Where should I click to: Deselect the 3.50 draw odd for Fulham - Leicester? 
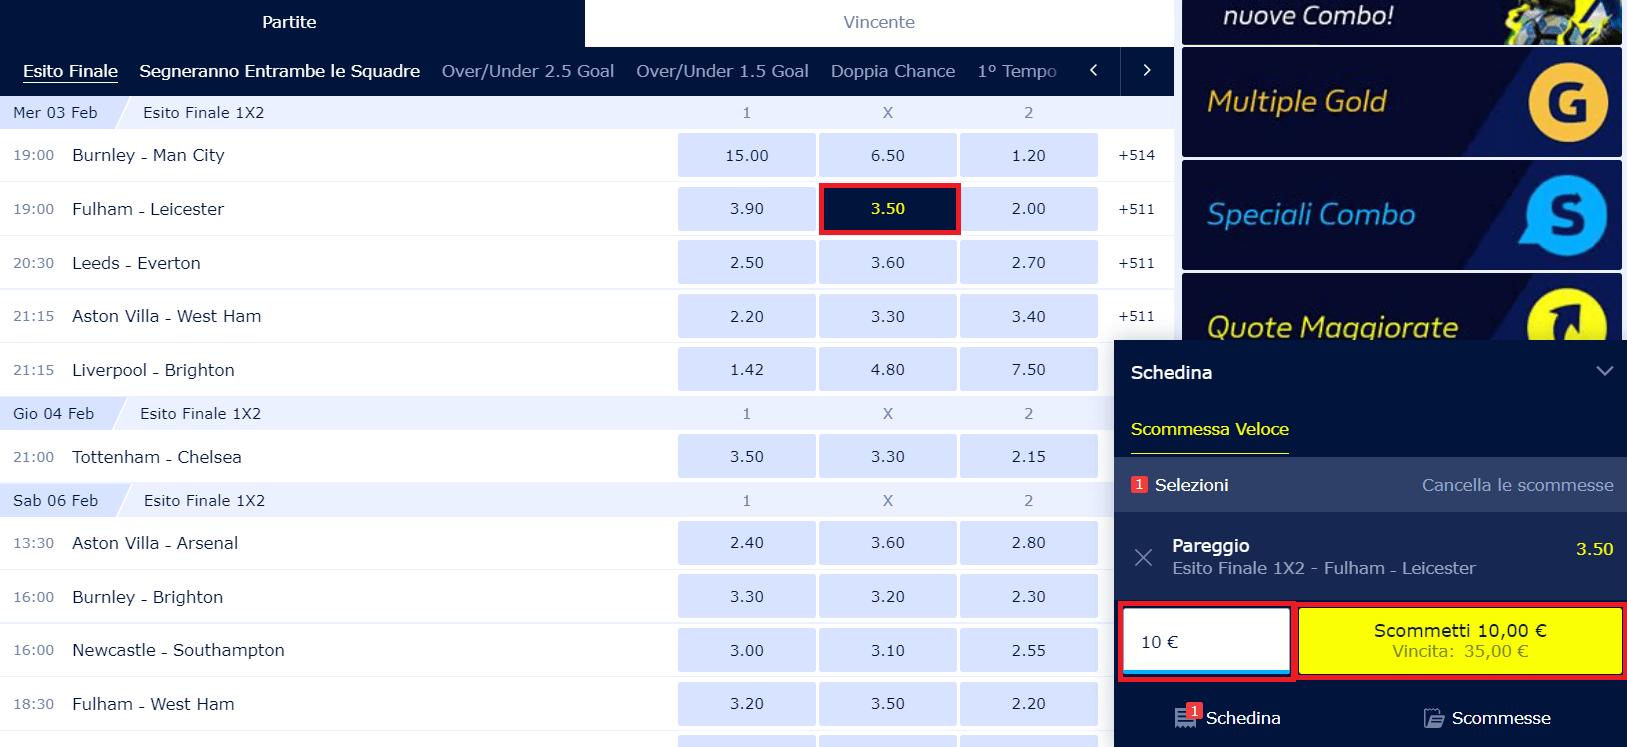[888, 209]
